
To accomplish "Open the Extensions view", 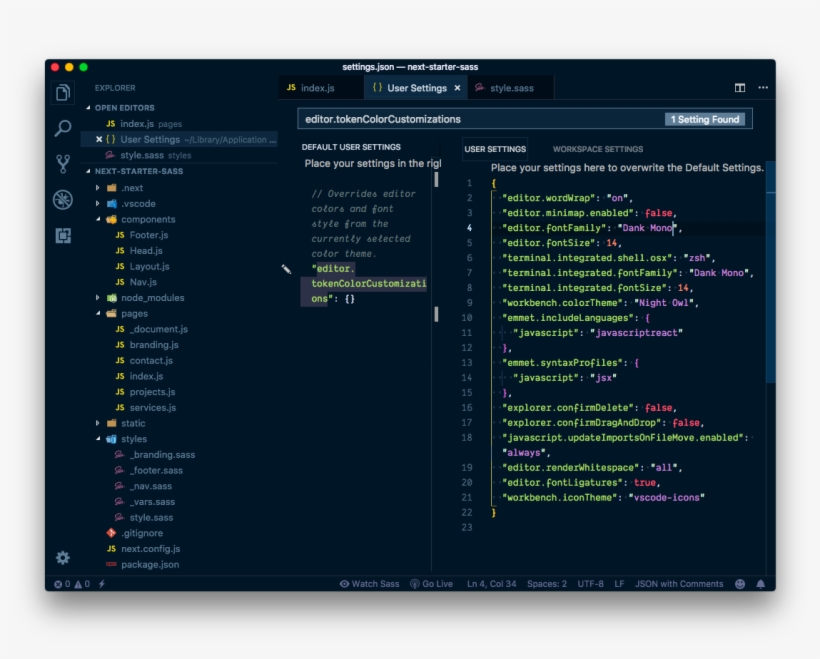I will (x=62, y=234).
